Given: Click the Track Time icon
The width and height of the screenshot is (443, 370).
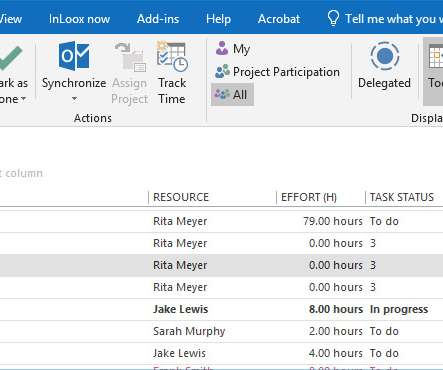Looking at the screenshot, I should (172, 56).
